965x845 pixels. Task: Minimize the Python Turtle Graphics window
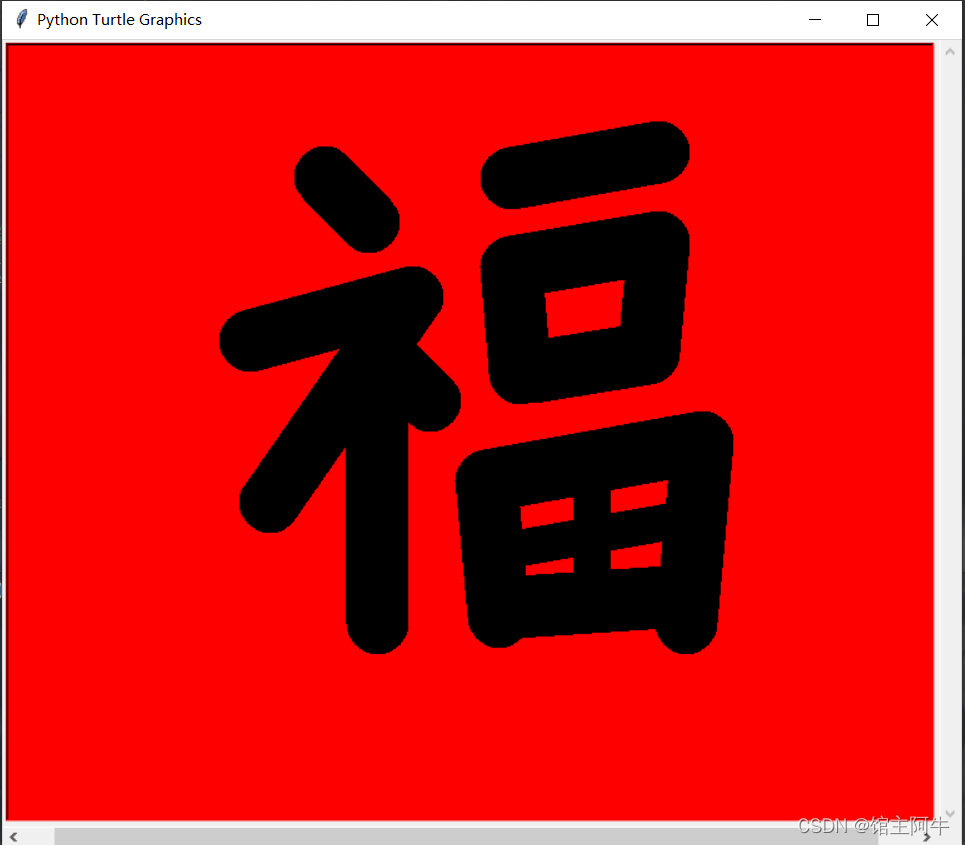click(x=814, y=19)
